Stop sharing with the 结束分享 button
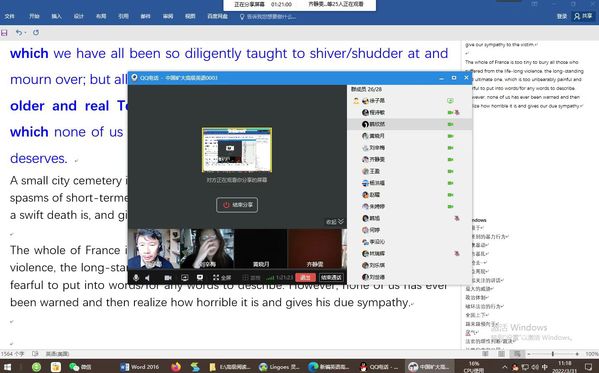 [x=237, y=205]
